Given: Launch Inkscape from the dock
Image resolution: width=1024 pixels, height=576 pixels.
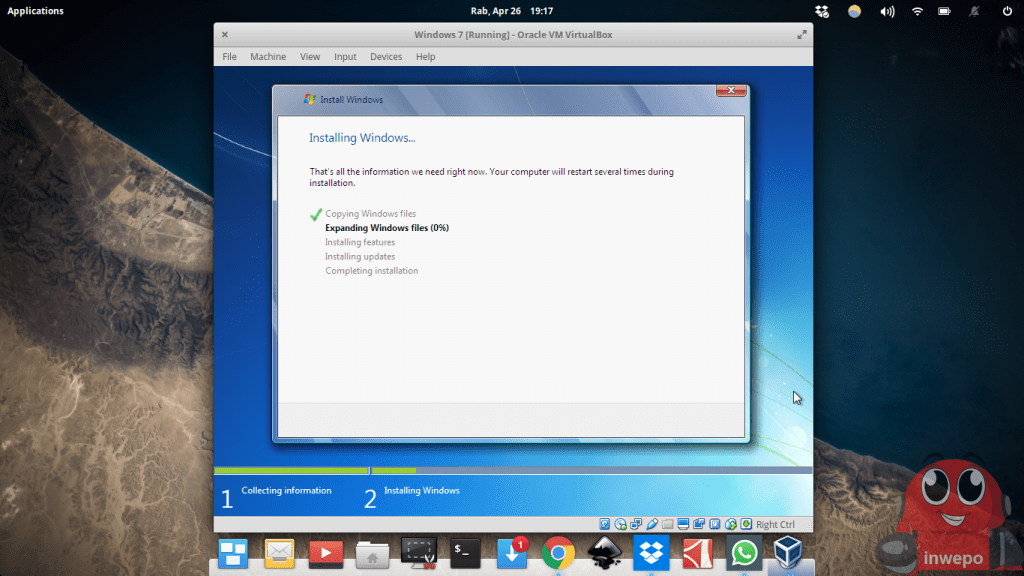Looking at the screenshot, I should 605,553.
